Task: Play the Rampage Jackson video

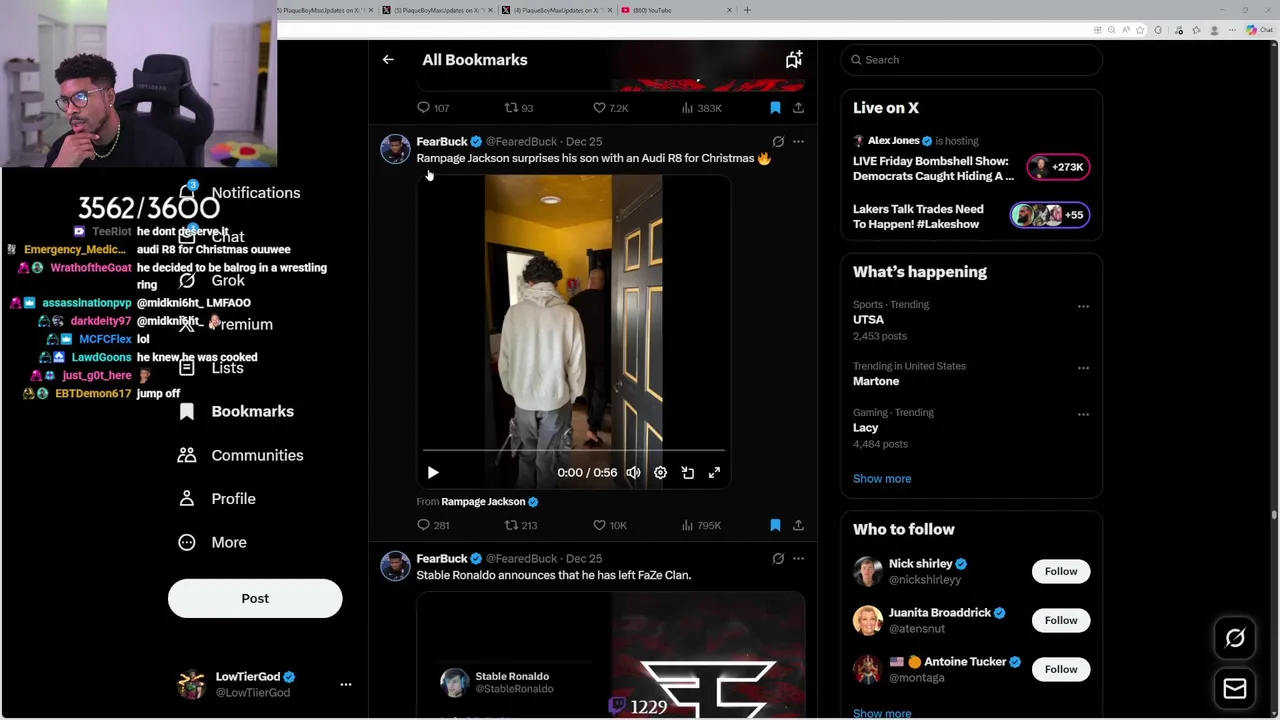Action: click(433, 472)
